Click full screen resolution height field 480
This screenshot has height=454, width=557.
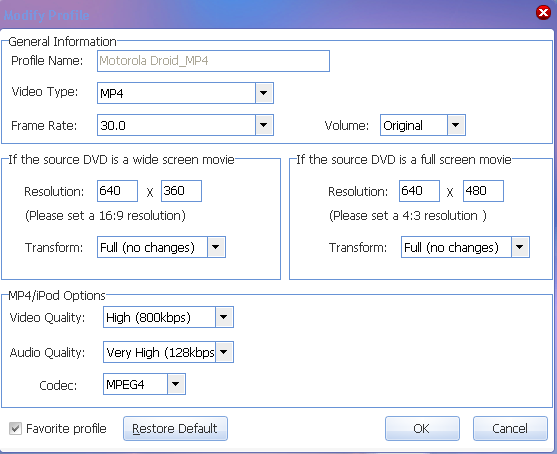coord(483,191)
